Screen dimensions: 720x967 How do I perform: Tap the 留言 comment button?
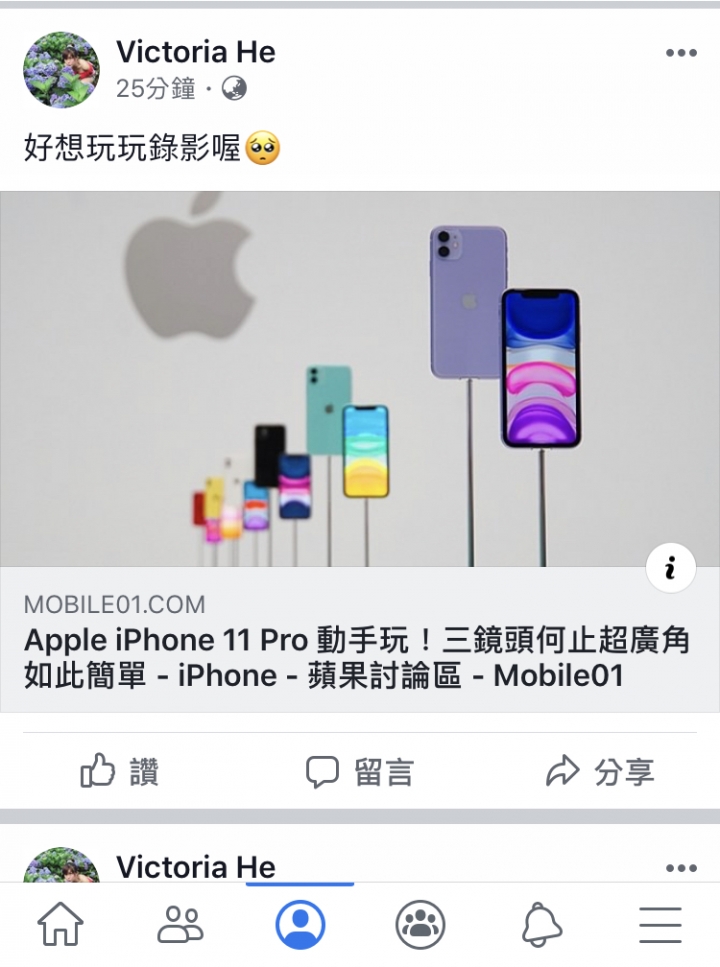[x=360, y=772]
